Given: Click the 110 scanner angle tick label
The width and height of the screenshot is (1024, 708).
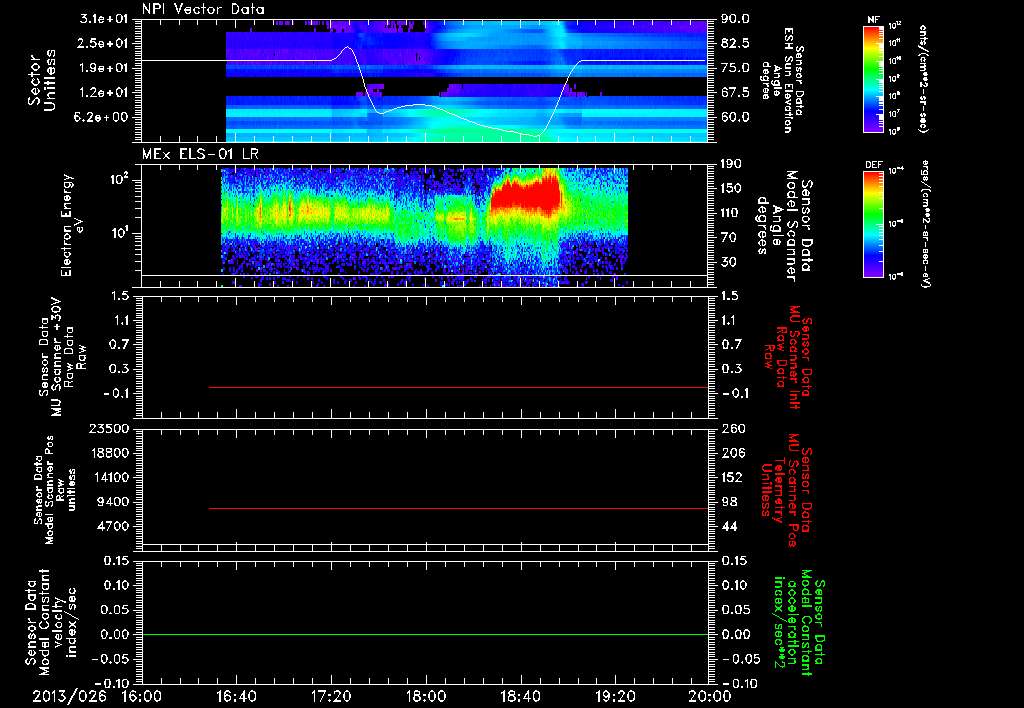Looking at the screenshot, I should tap(731, 213).
